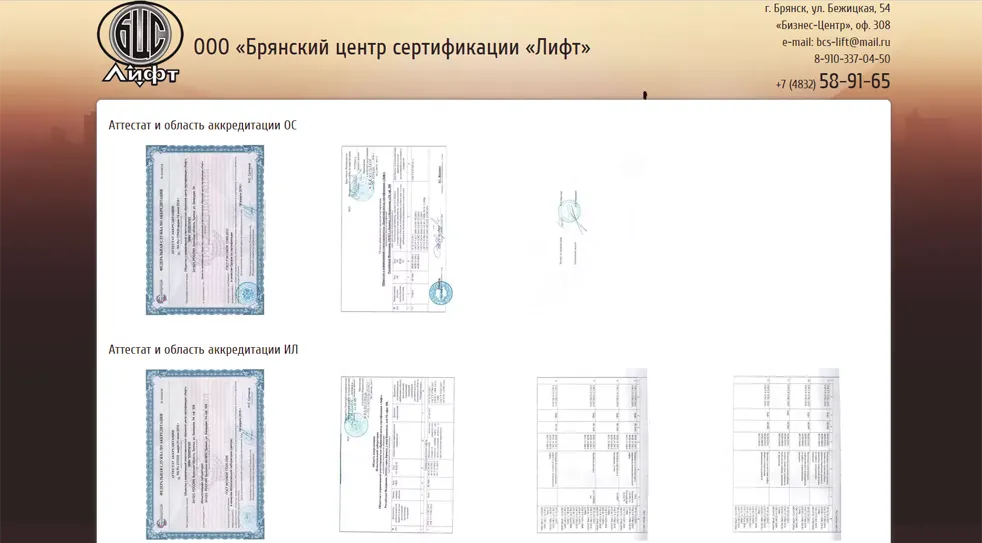Click the БЦС Лифт logo
The image size is (982, 543).
tap(140, 44)
